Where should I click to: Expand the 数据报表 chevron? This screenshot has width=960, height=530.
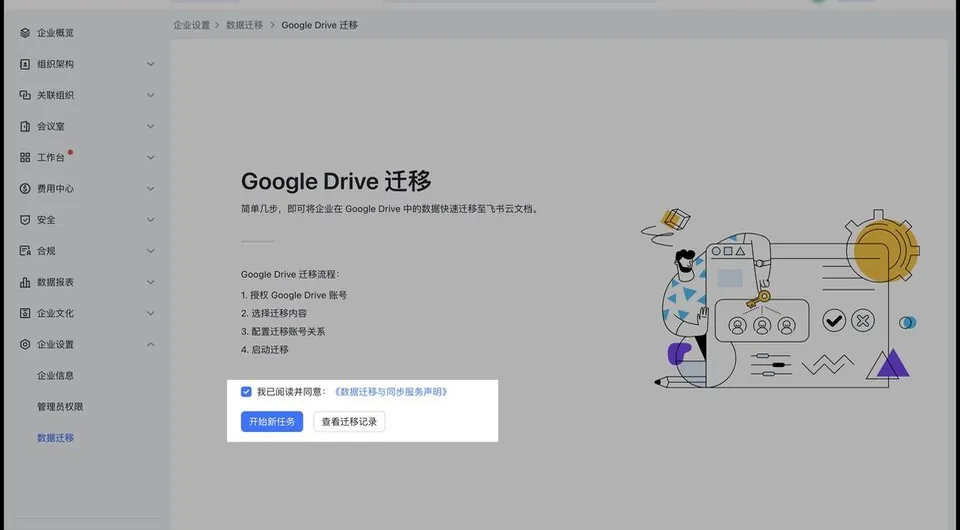click(x=151, y=282)
